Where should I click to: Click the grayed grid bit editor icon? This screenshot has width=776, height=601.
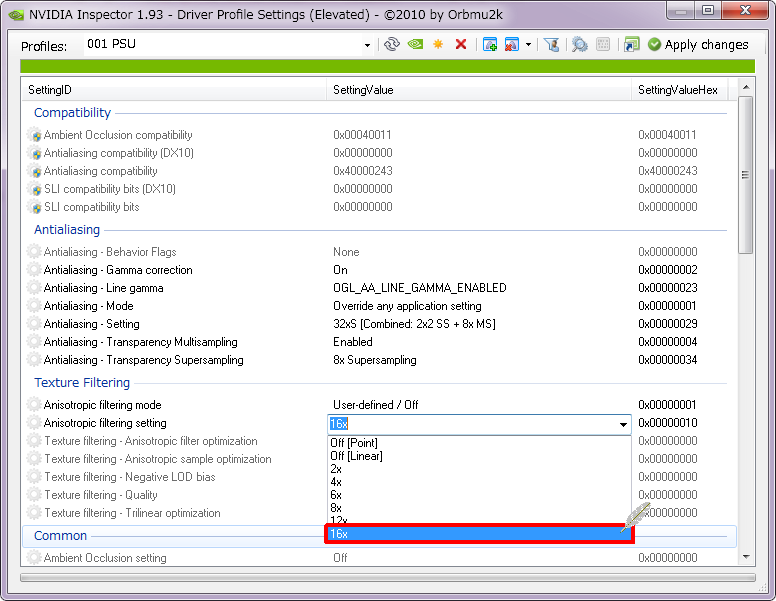tap(603, 45)
